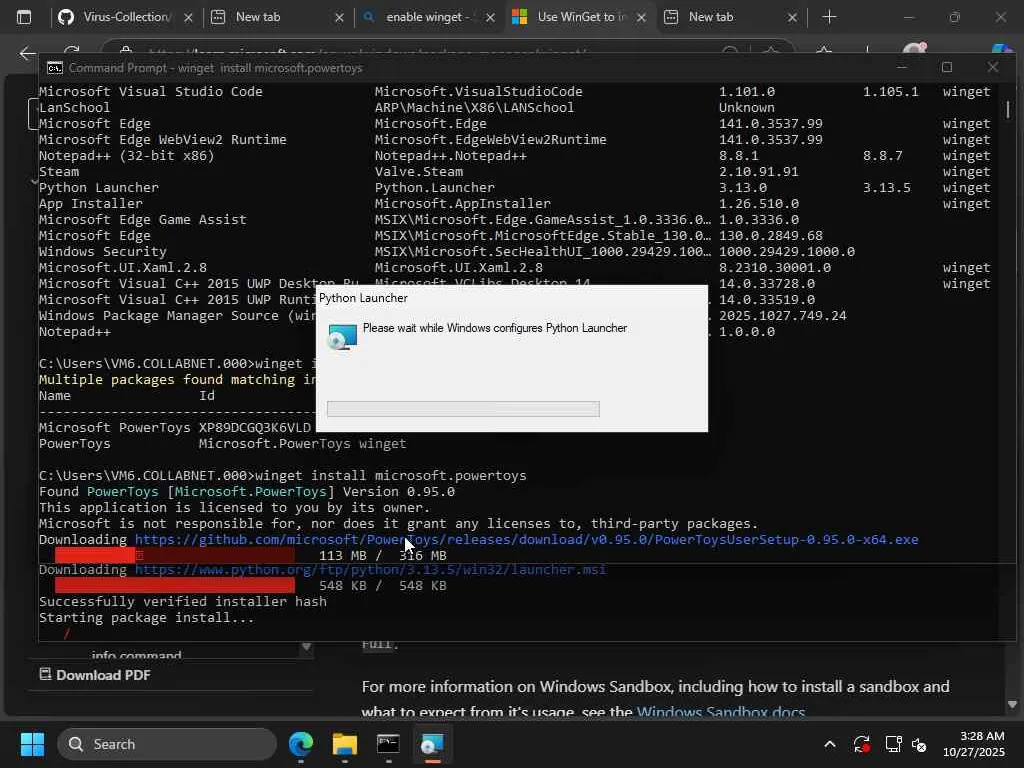Screen dimensions: 1024x768
Task: Click the Microsoft.AppInstaller package Id
Action: tap(462, 204)
